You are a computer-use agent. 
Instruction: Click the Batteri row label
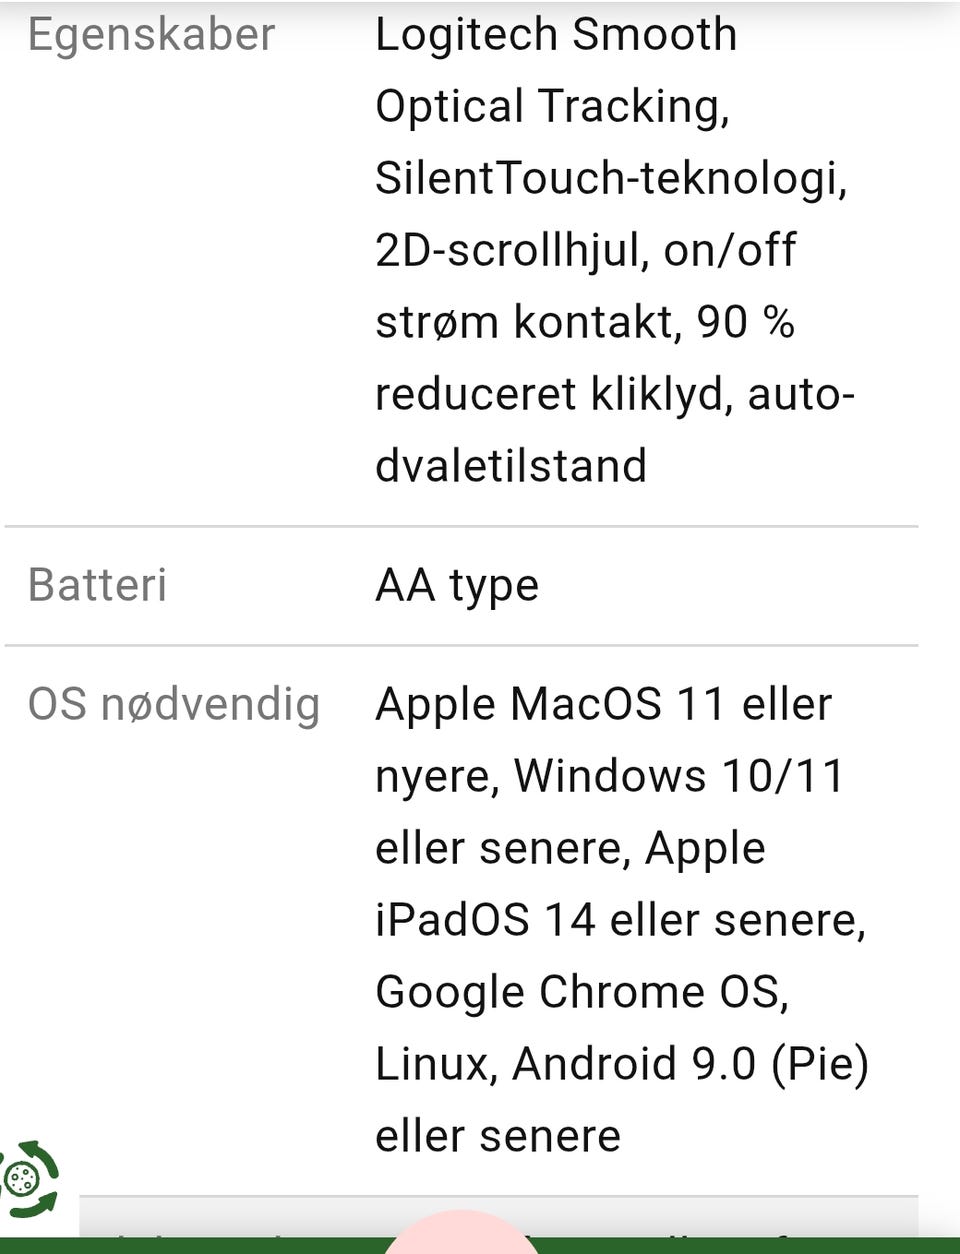(97, 585)
